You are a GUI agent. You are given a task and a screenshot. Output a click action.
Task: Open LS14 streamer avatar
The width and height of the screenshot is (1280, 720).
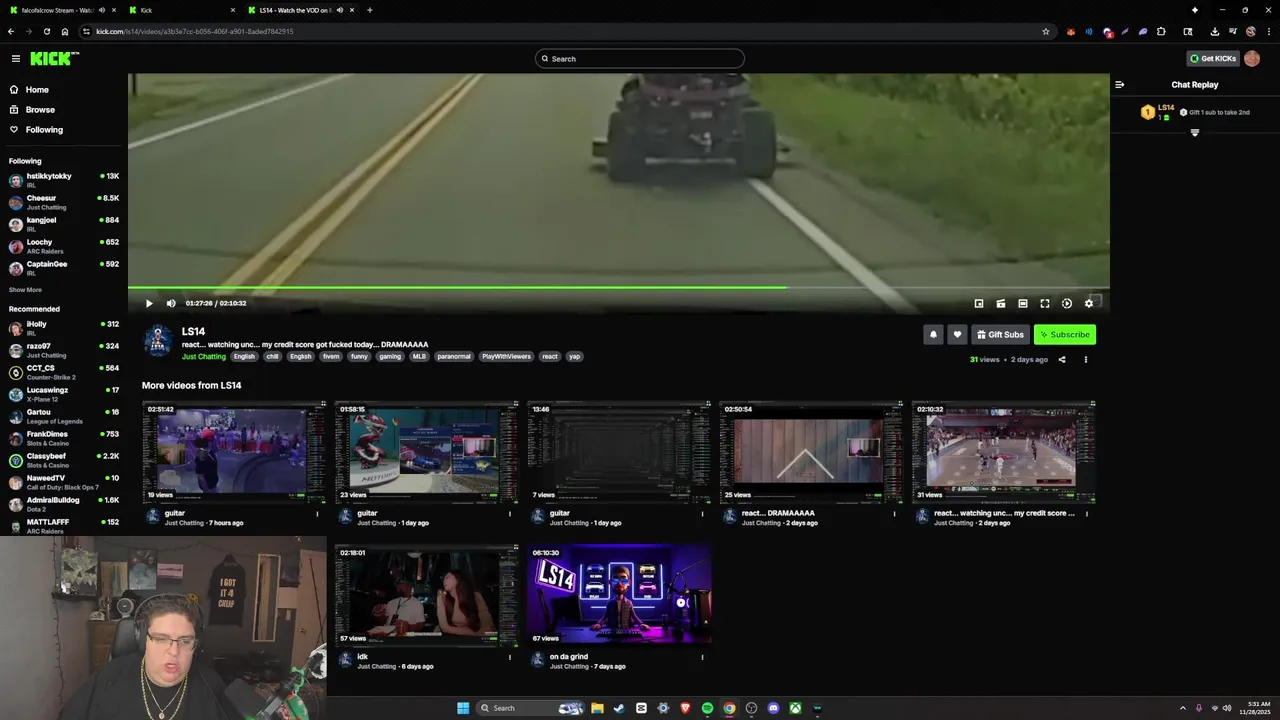pos(158,341)
